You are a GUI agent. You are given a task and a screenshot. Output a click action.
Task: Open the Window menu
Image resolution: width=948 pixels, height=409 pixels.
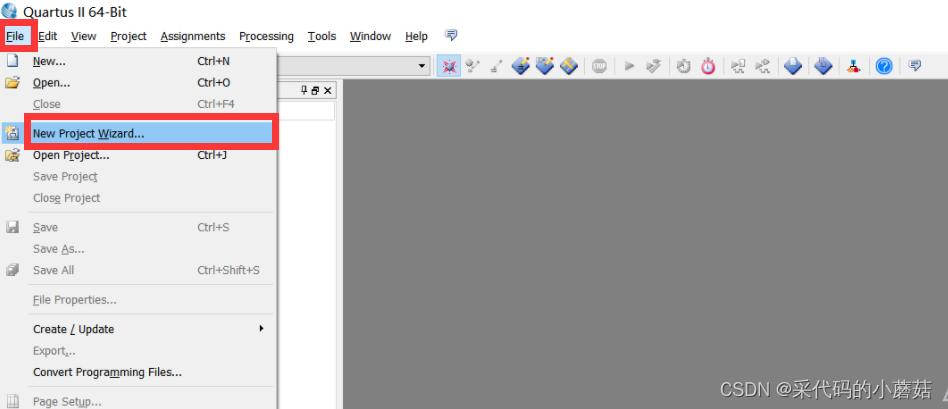pyautogui.click(x=370, y=36)
